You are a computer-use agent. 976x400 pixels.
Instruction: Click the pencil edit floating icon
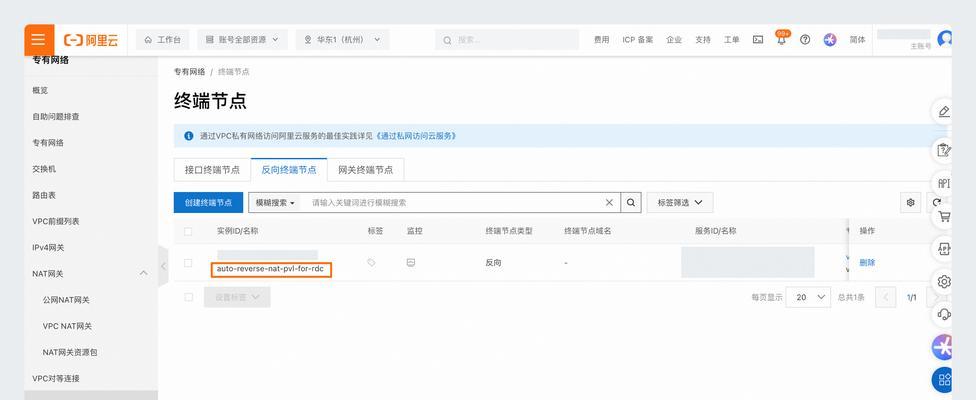click(x=944, y=111)
